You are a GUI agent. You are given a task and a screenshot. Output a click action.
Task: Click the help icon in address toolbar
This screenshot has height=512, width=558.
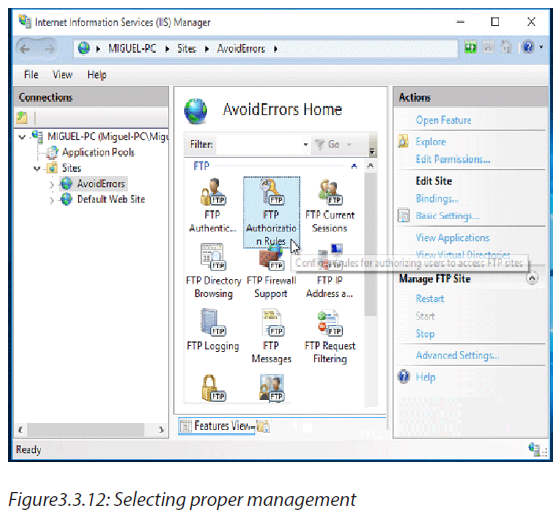(x=528, y=47)
